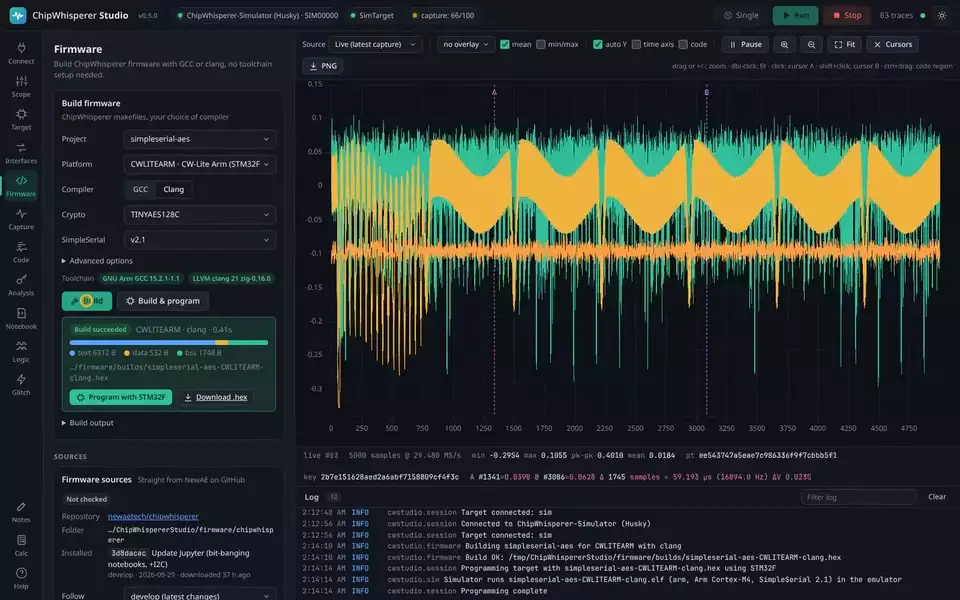The height and width of the screenshot is (600, 960).
Task: Enable the time axis checkbox
Action: tap(636, 44)
